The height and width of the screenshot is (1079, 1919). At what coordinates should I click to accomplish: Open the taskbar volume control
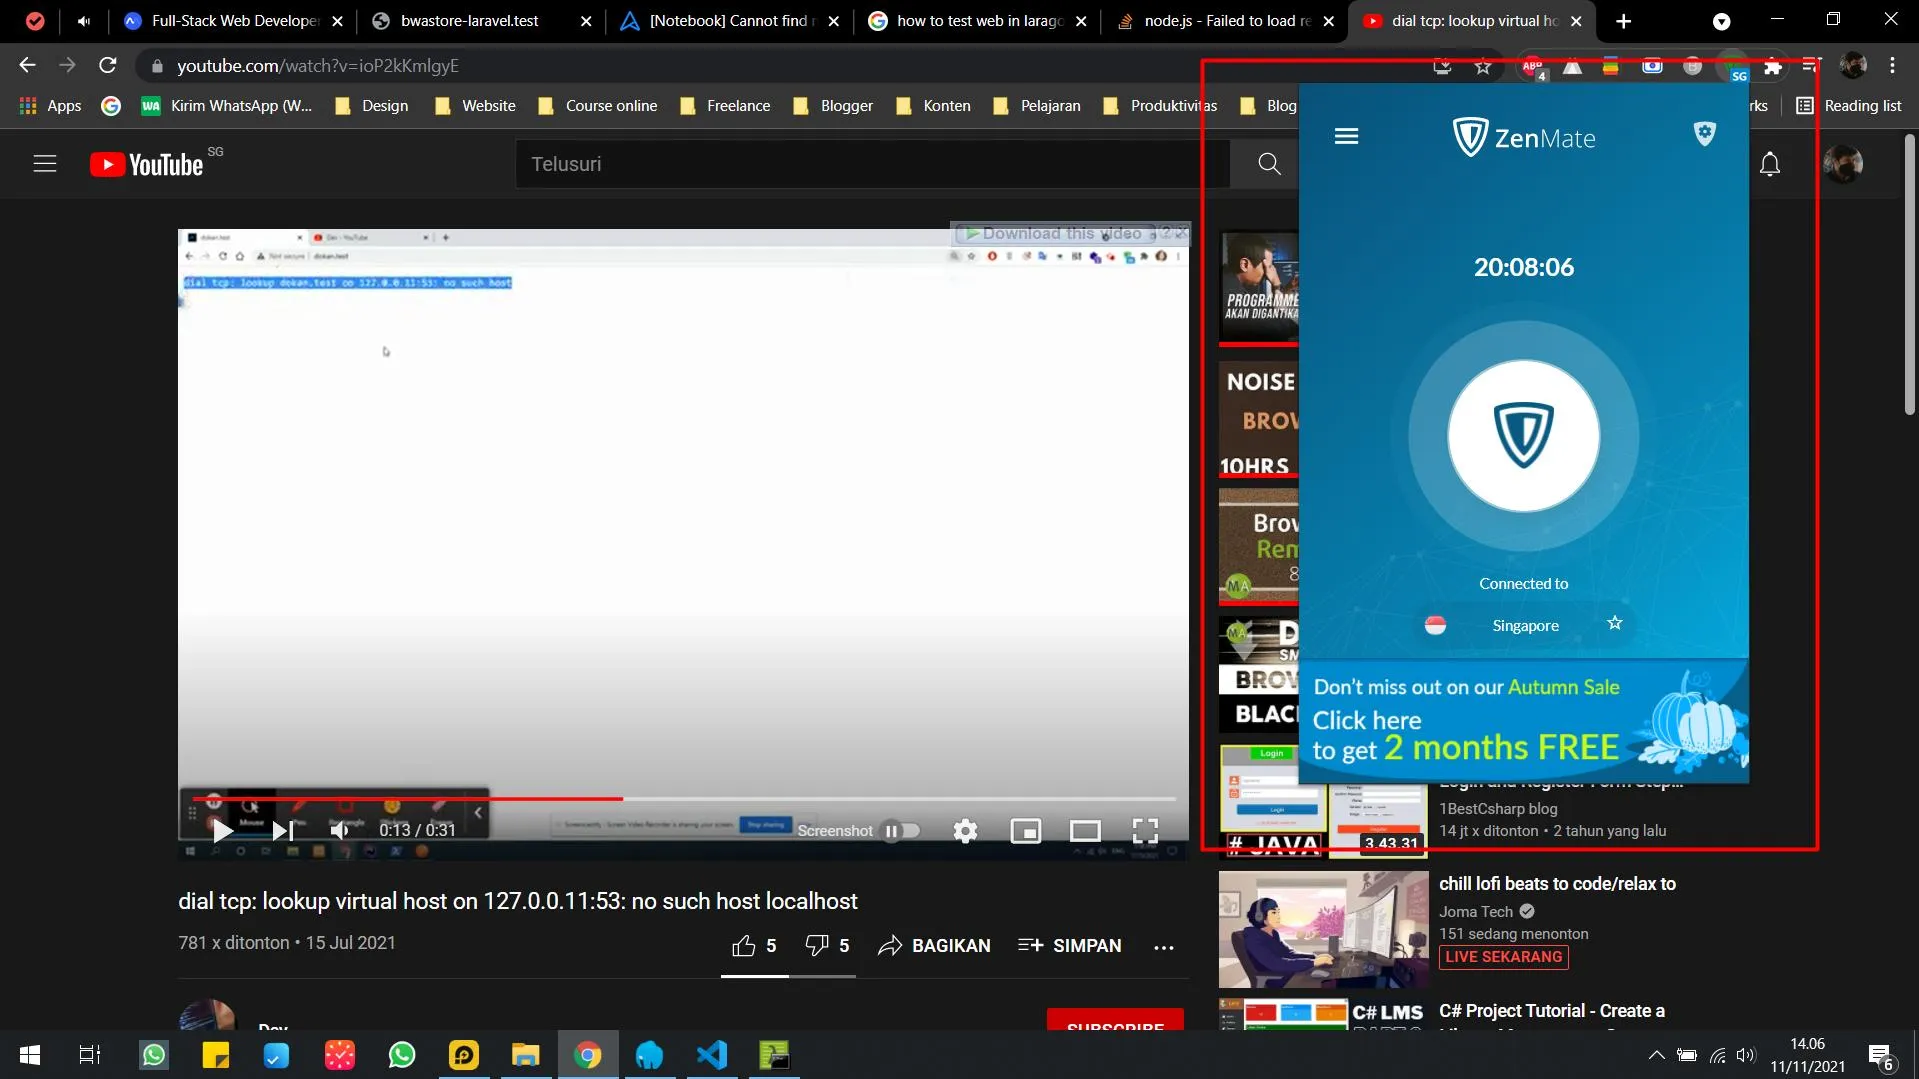[x=1746, y=1055]
